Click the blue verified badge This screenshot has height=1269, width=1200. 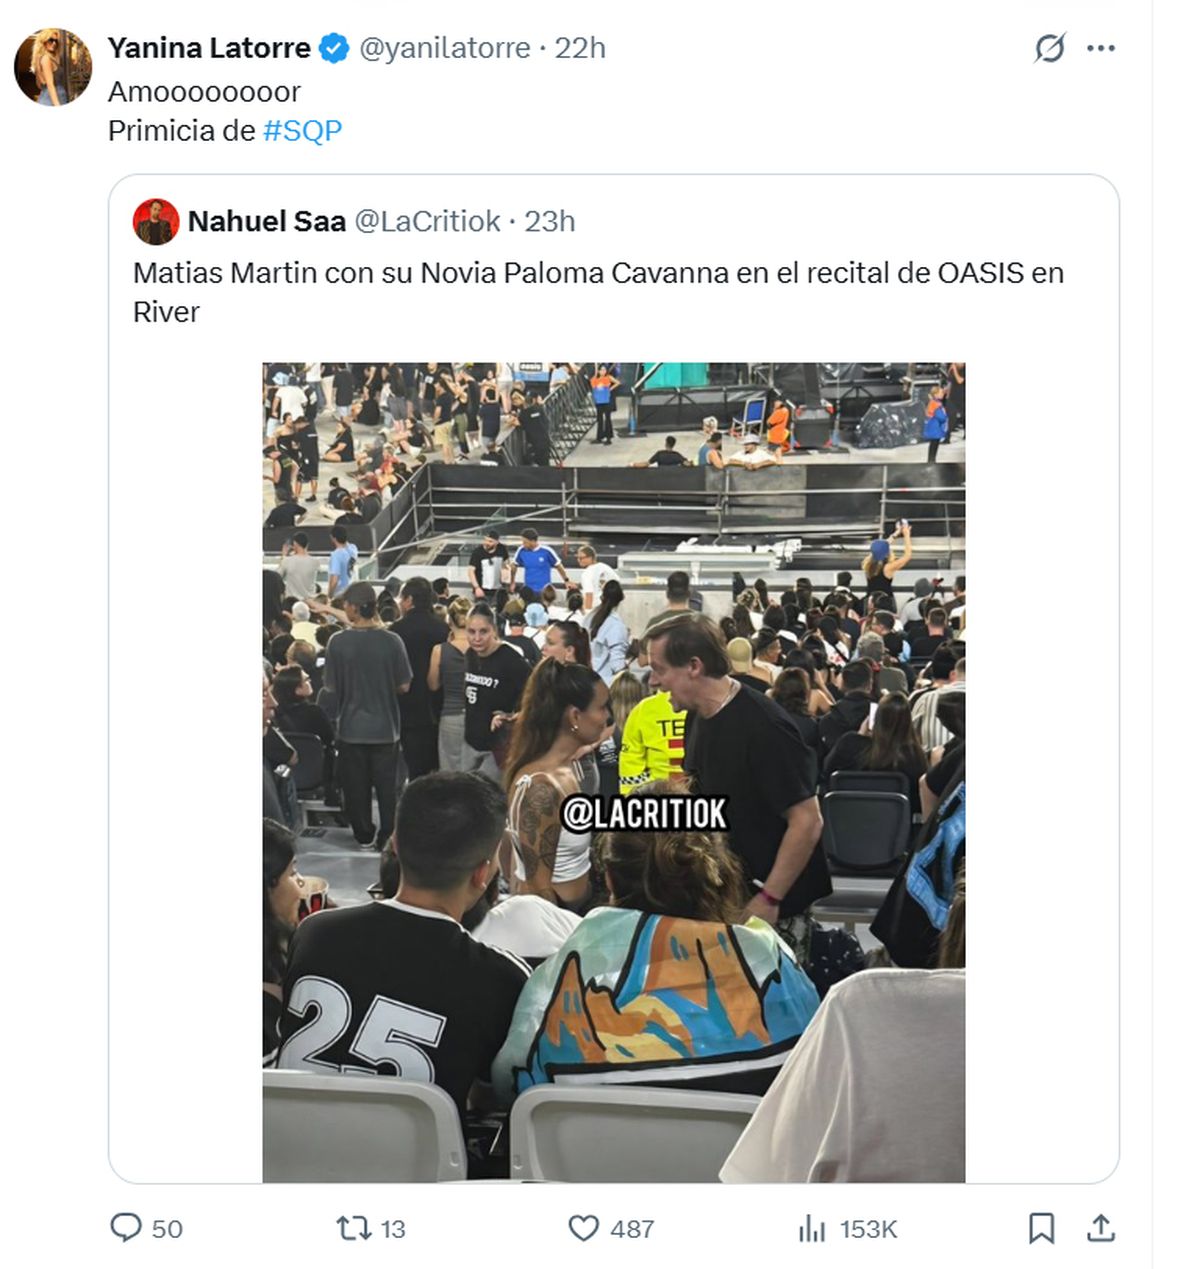point(334,48)
